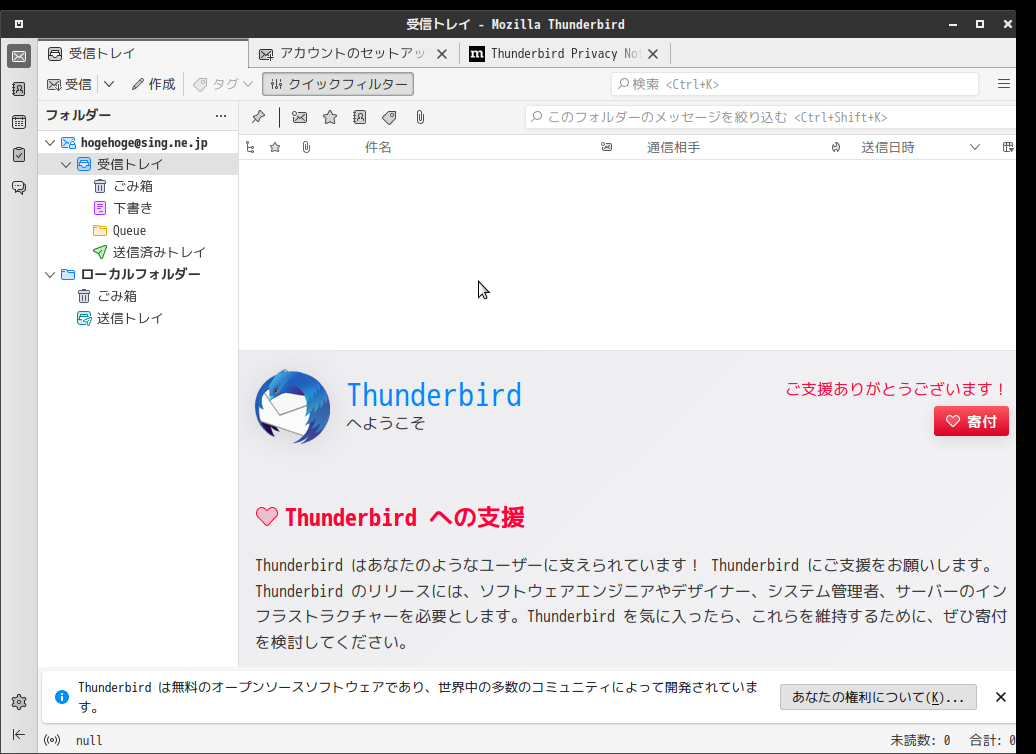The height and width of the screenshot is (754, 1036).
Task: Sort by the starred column header
Action: 275,147
